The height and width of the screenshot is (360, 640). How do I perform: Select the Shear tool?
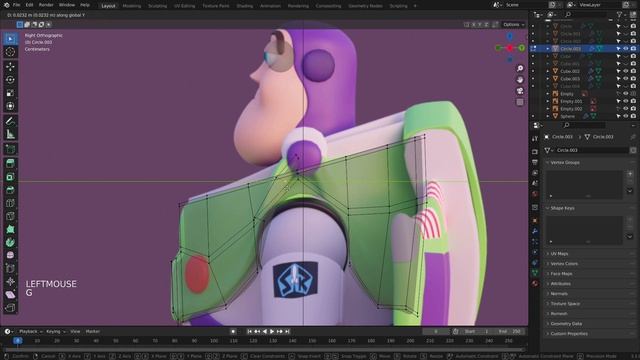(x=10, y=294)
